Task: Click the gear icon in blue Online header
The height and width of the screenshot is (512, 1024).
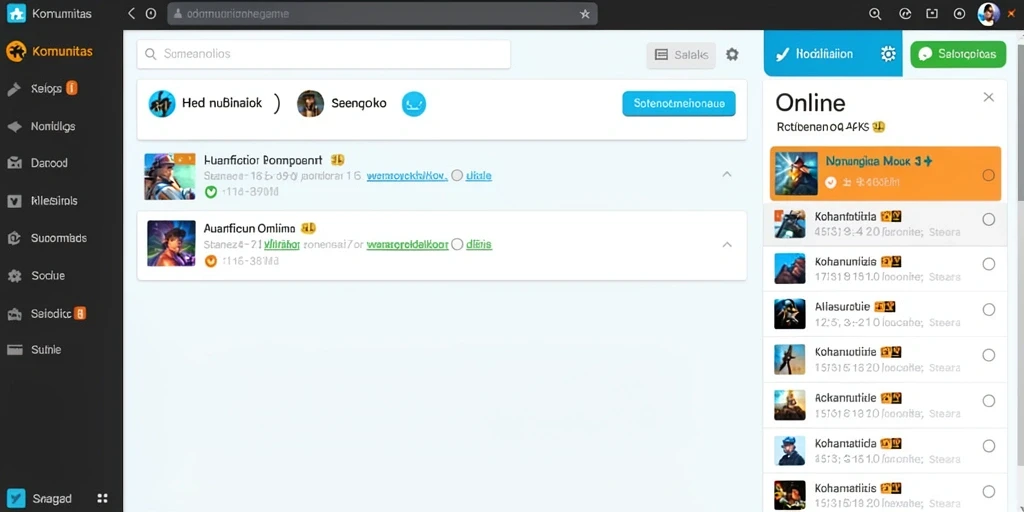Action: (x=888, y=54)
